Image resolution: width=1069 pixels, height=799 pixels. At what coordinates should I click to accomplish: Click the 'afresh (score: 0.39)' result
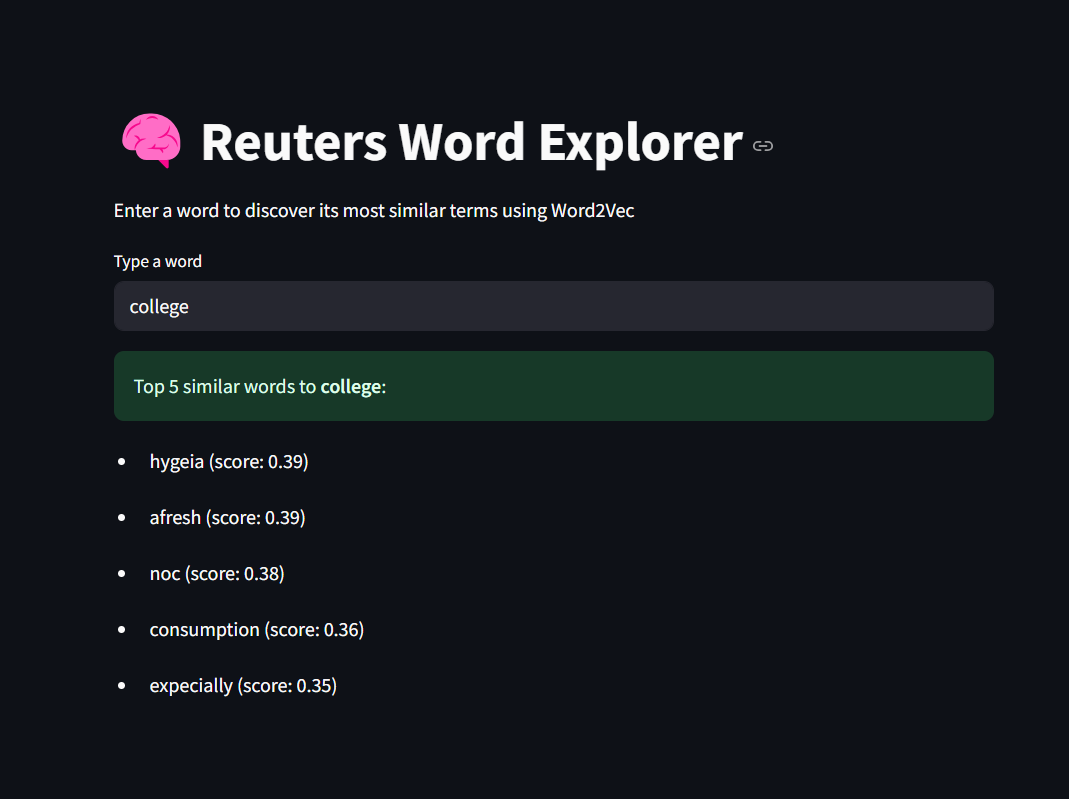tap(227, 517)
